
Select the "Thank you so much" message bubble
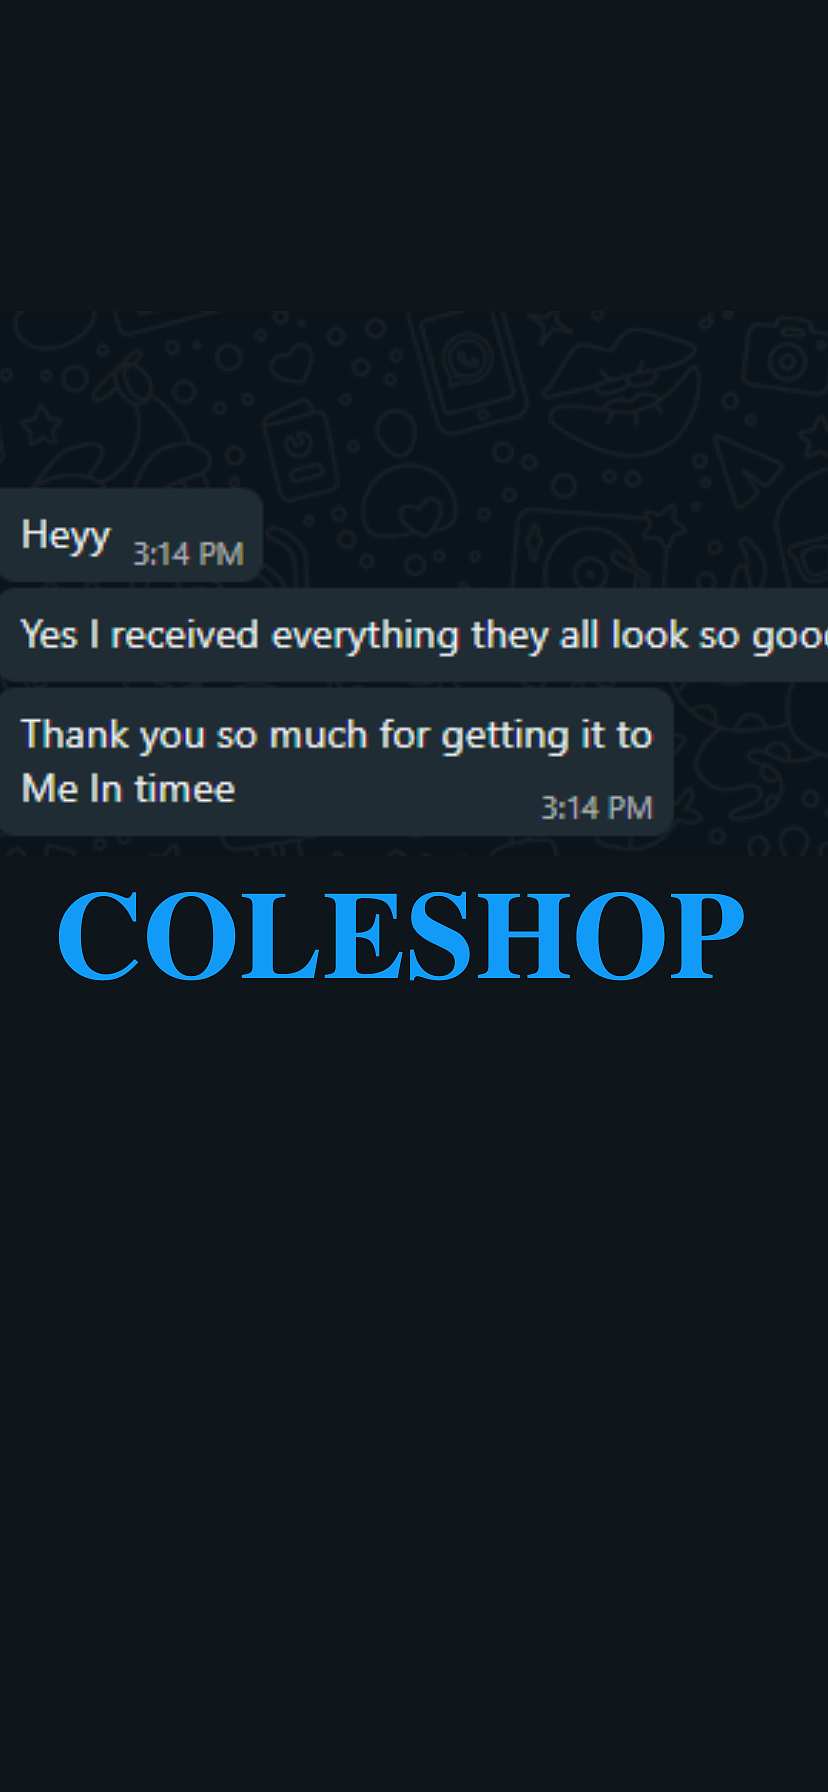(x=336, y=762)
